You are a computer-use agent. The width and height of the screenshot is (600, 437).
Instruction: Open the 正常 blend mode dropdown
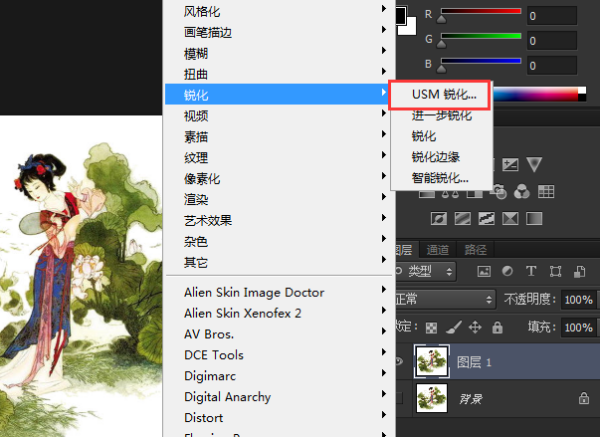445,299
